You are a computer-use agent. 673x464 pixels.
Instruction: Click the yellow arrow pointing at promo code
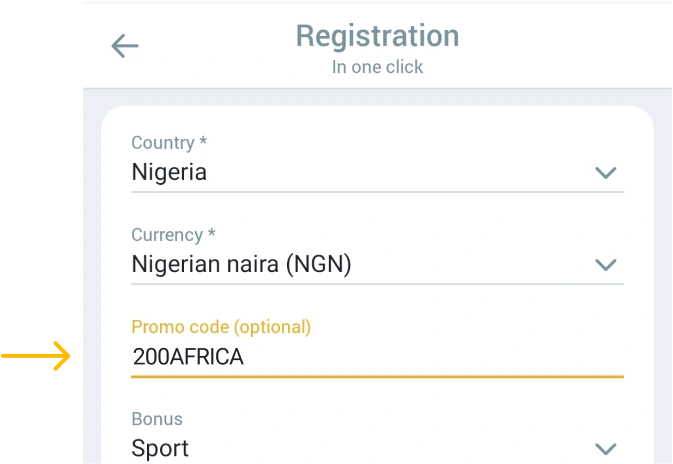[36, 356]
